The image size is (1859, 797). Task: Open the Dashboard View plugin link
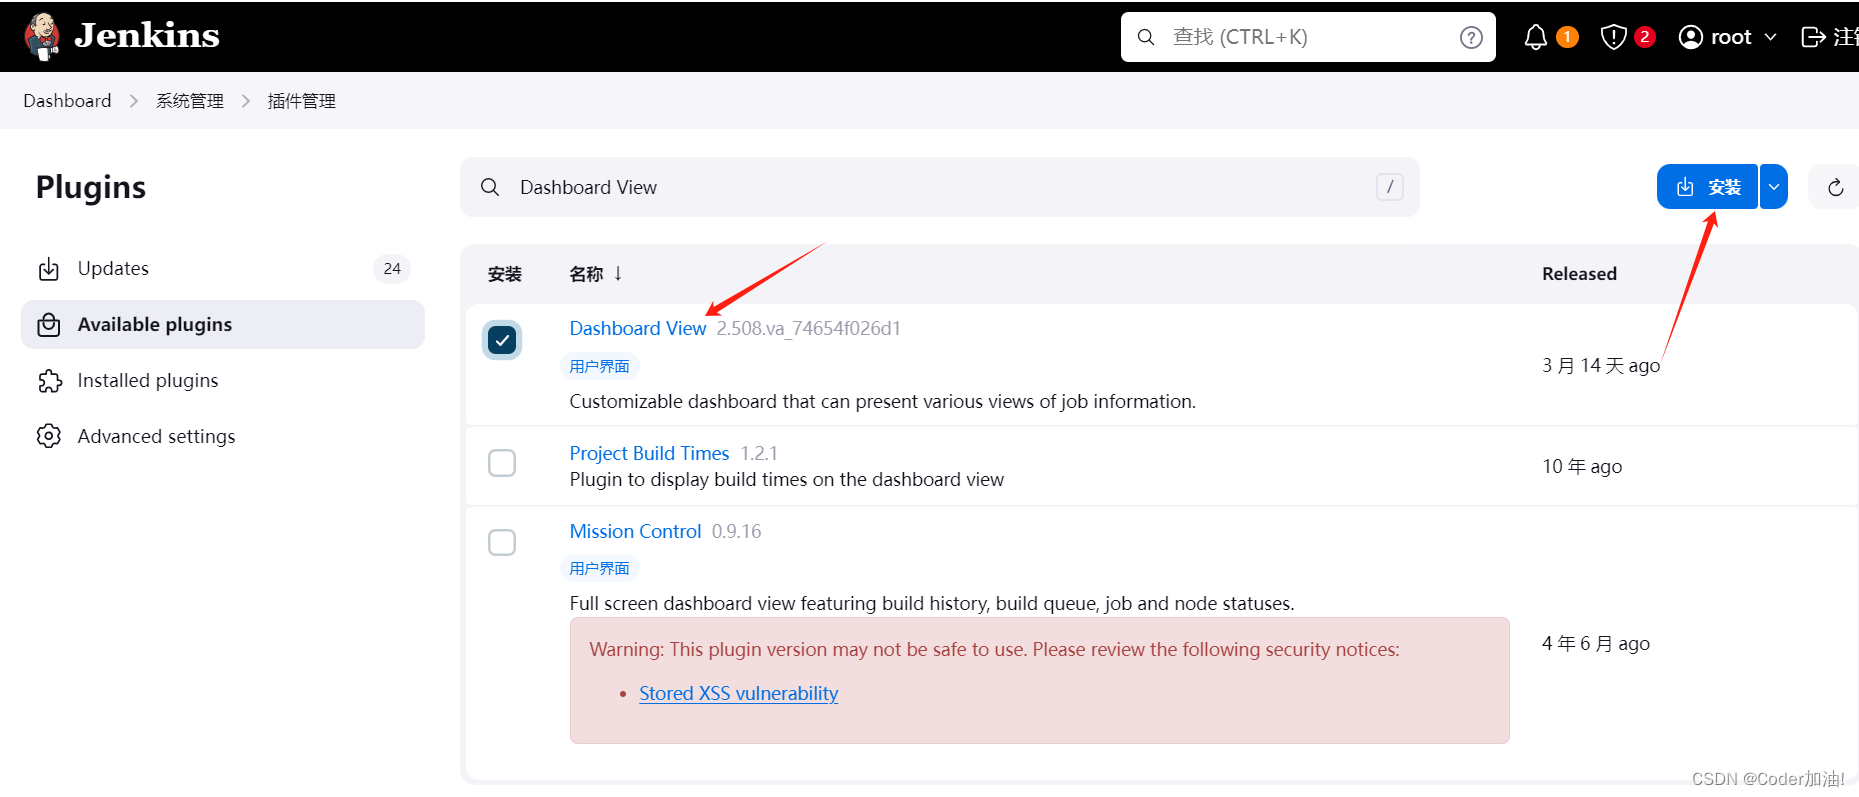click(638, 328)
